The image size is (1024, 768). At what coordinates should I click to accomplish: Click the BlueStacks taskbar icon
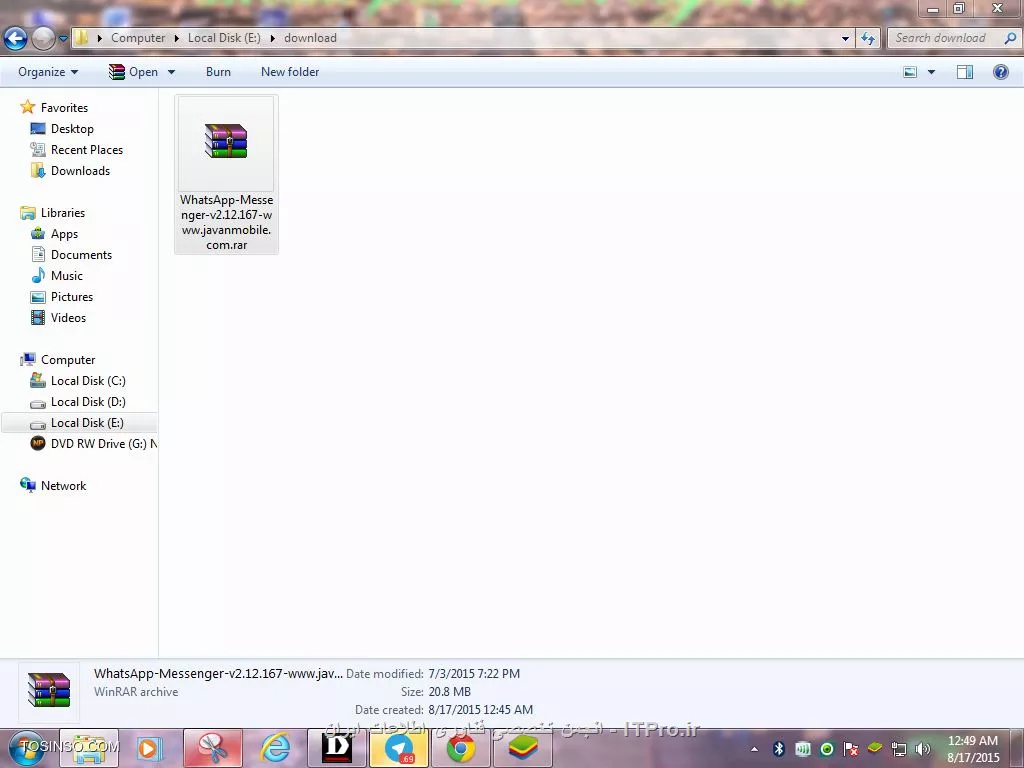click(522, 748)
